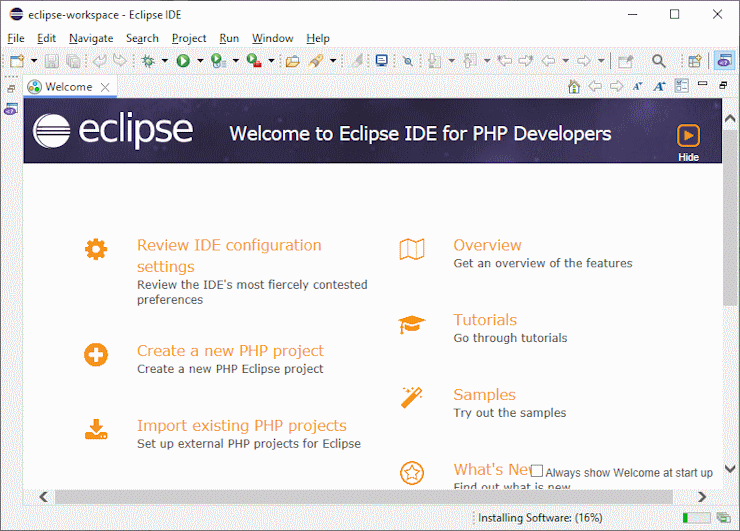Click the New wizard toolbar icon
This screenshot has width=740, height=531.
pyautogui.click(x=17, y=61)
